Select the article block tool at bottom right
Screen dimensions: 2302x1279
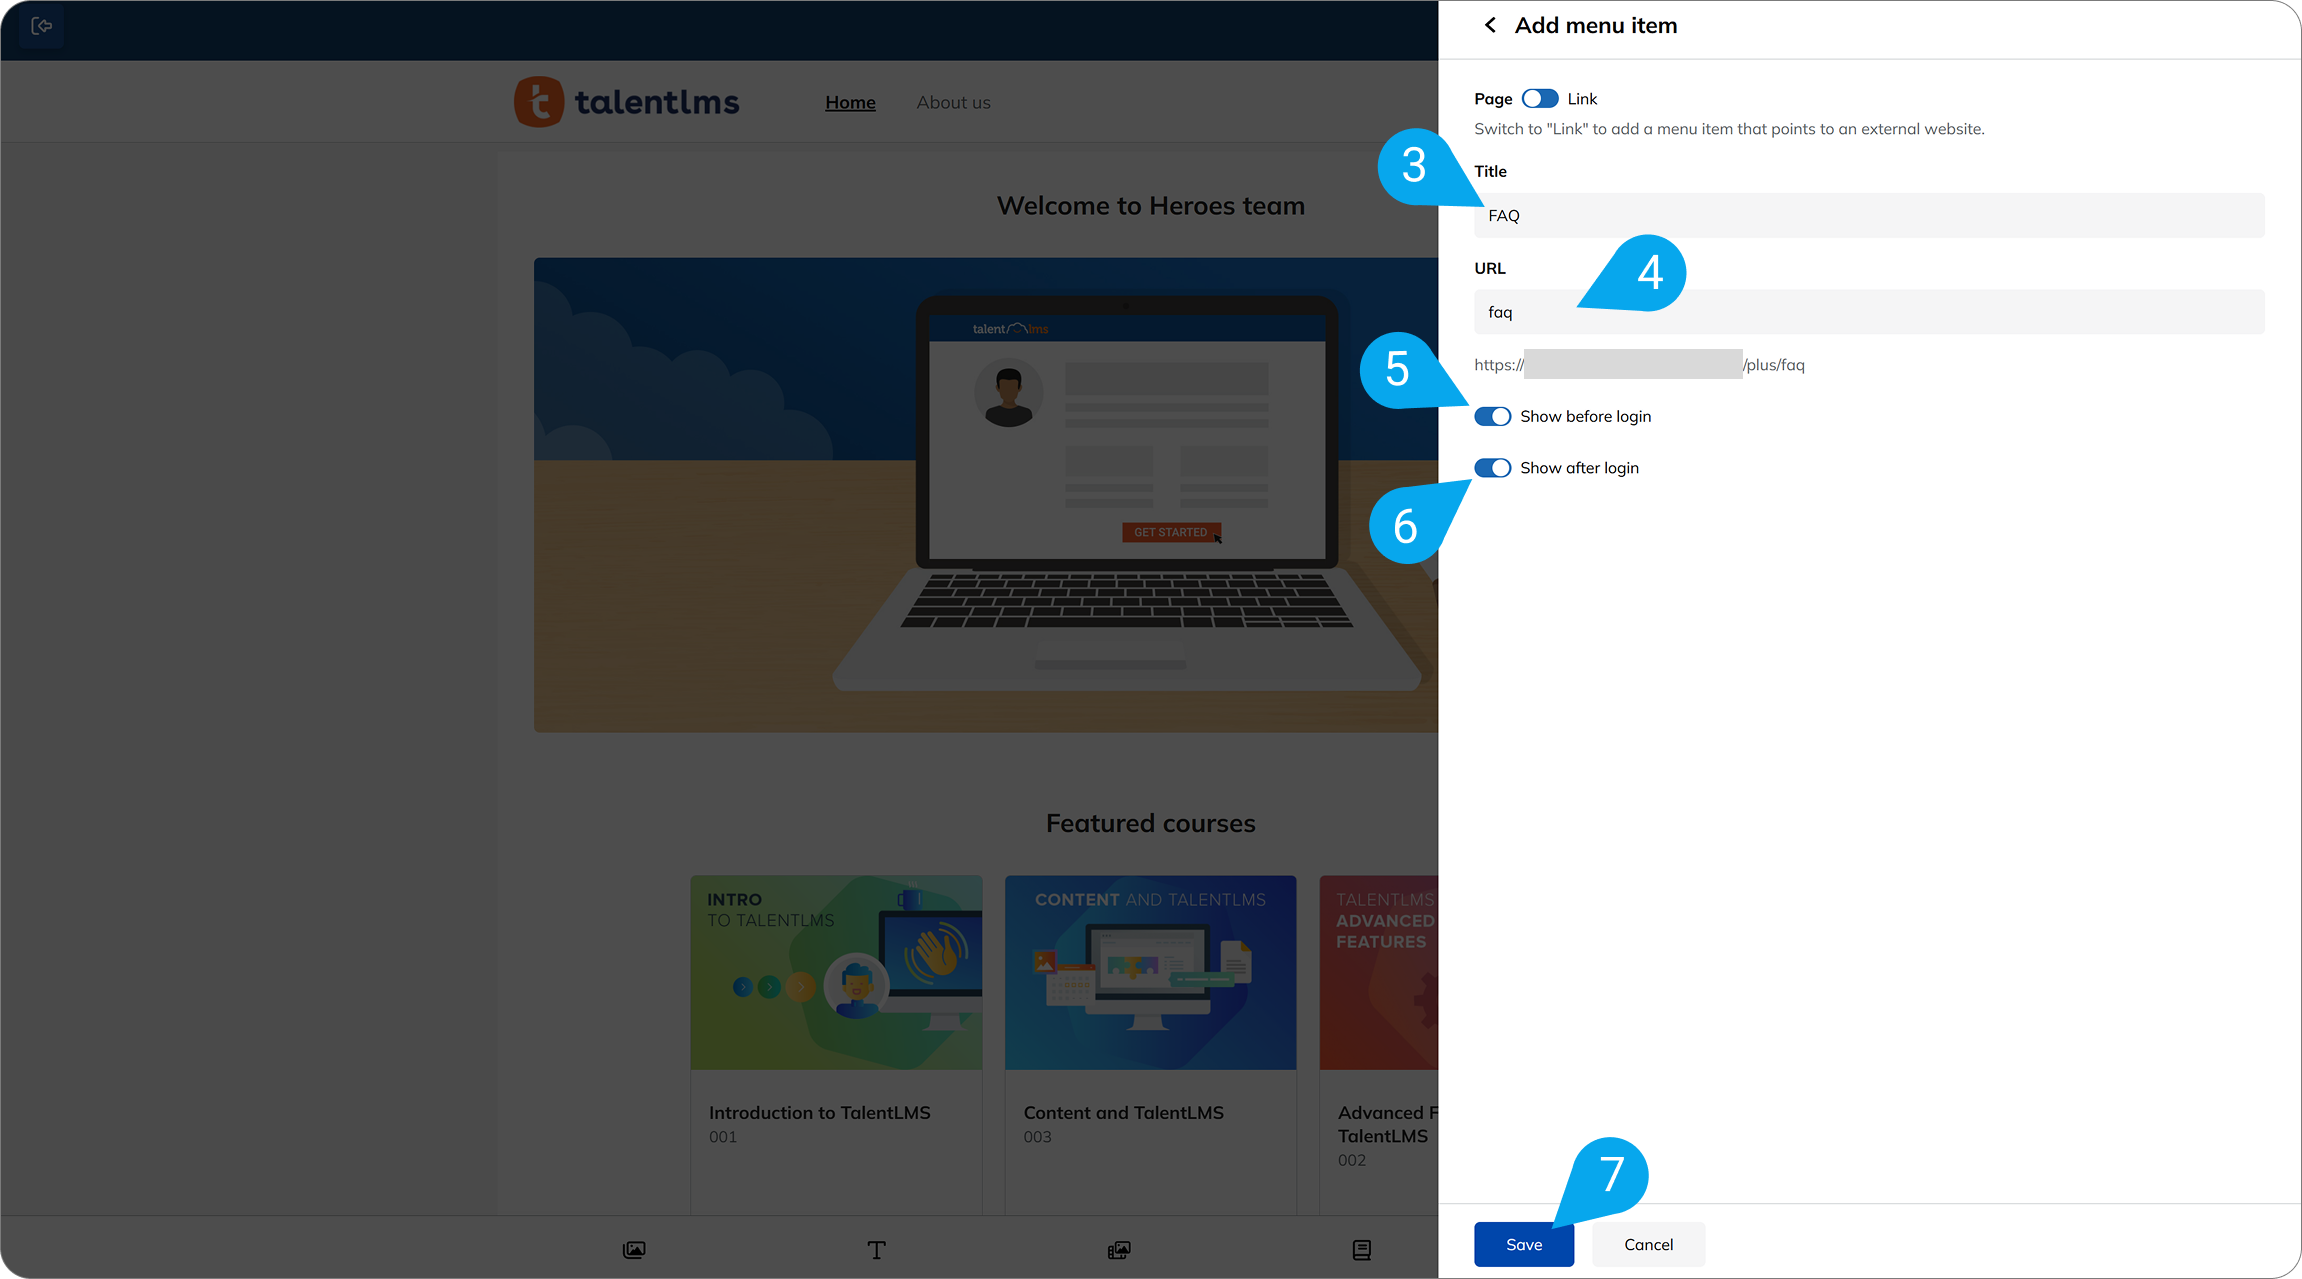coord(1361,1249)
